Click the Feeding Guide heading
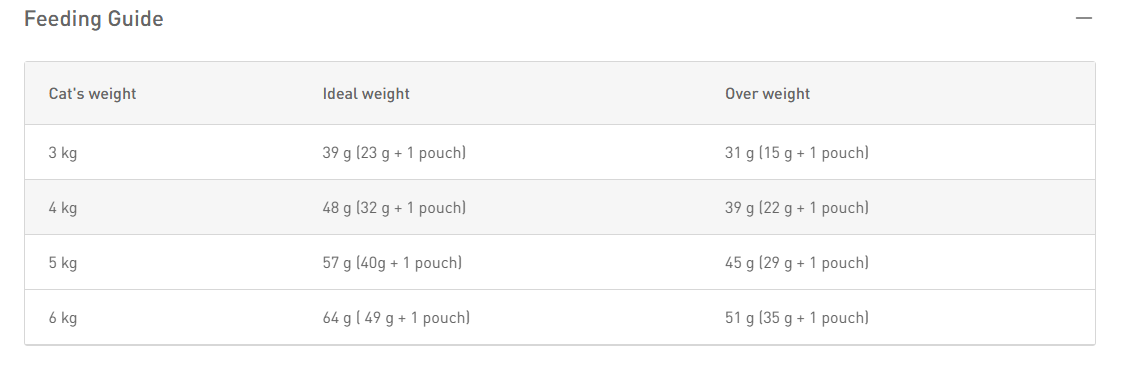The image size is (1123, 373). pyautogui.click(x=94, y=19)
